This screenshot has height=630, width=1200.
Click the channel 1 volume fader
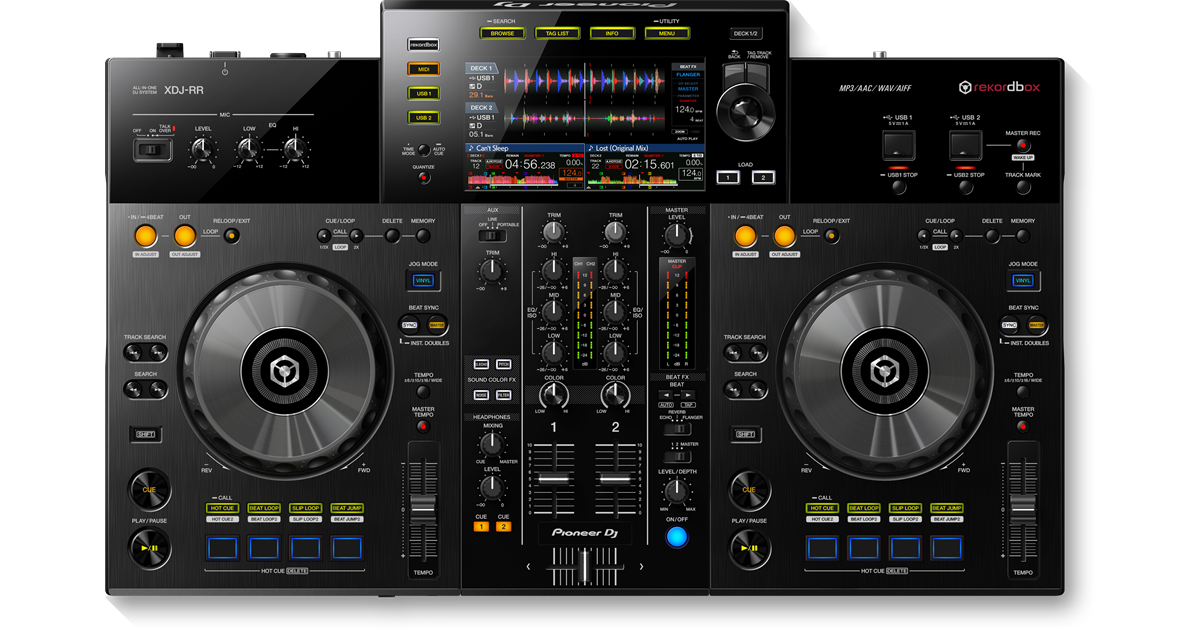click(x=553, y=479)
